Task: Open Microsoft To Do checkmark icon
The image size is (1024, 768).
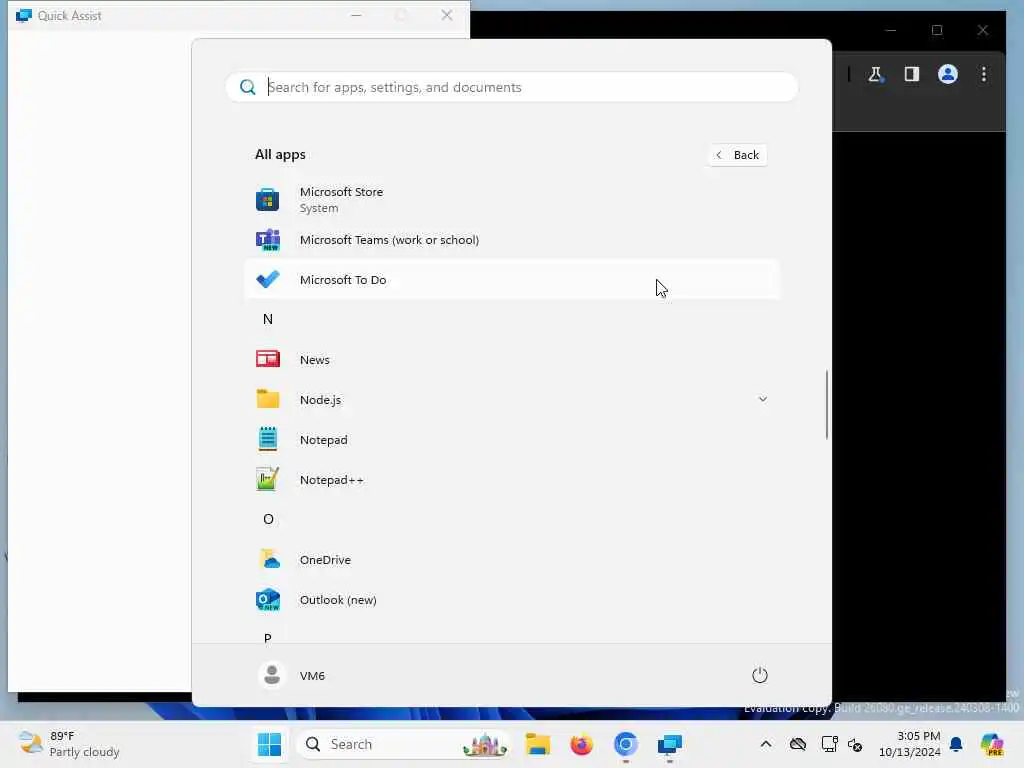Action: tap(268, 280)
